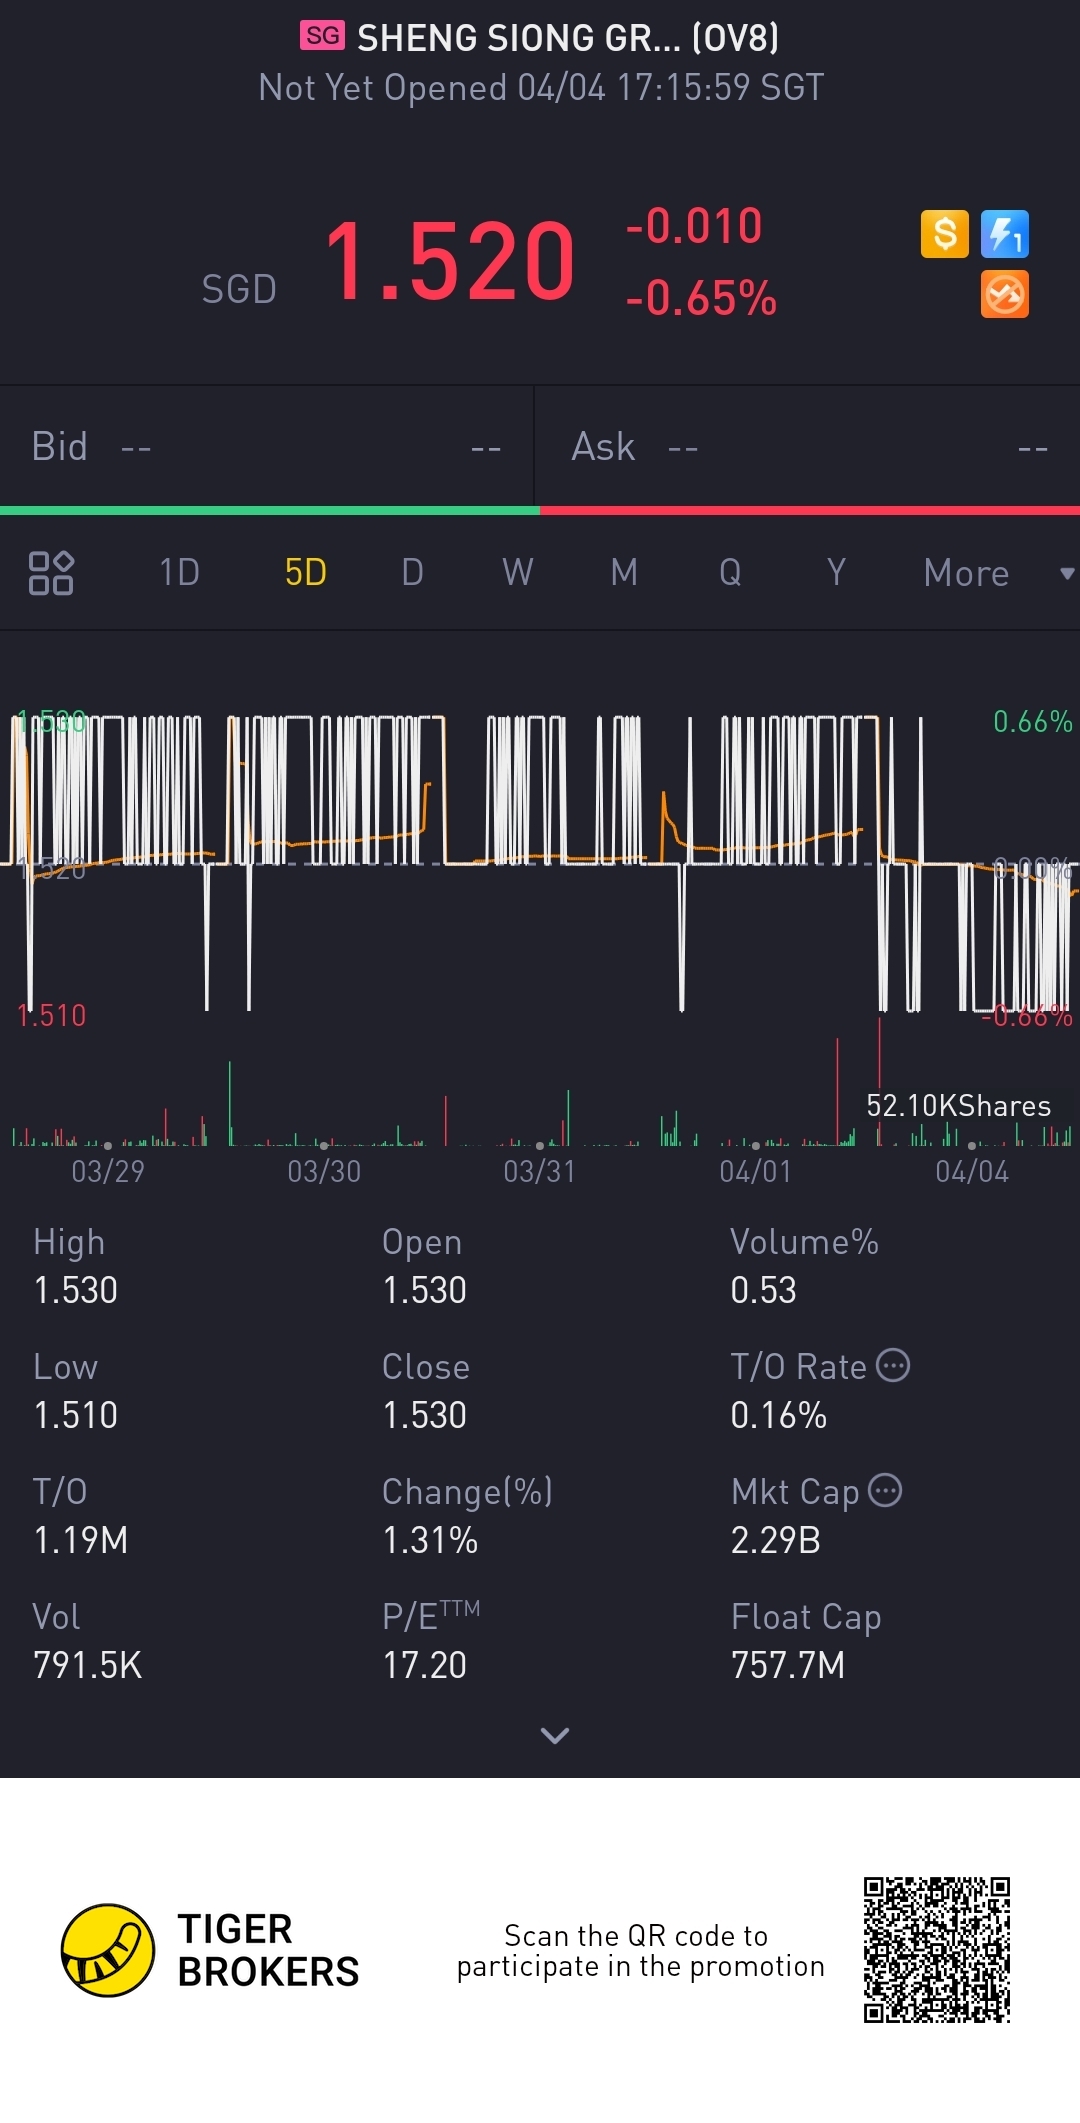Tap the 0.66% upper chart scale label
The image size is (1080, 2123).
[1033, 721]
